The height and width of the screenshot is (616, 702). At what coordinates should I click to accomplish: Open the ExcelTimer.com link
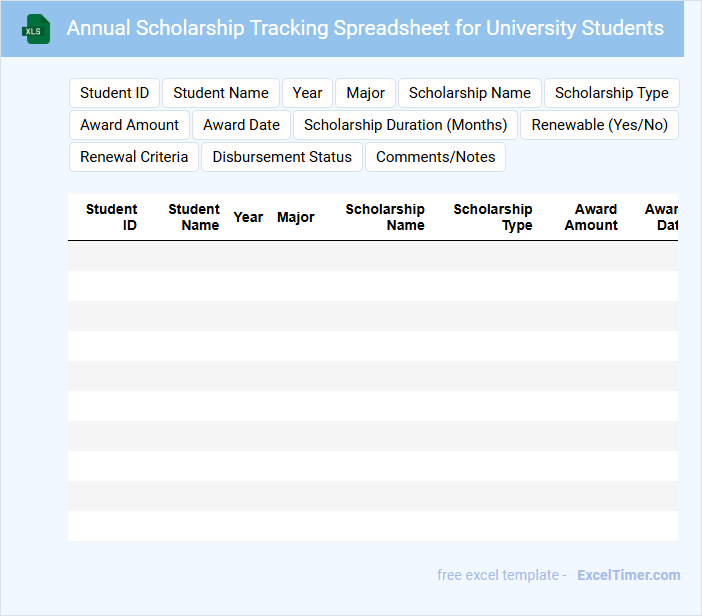(628, 575)
